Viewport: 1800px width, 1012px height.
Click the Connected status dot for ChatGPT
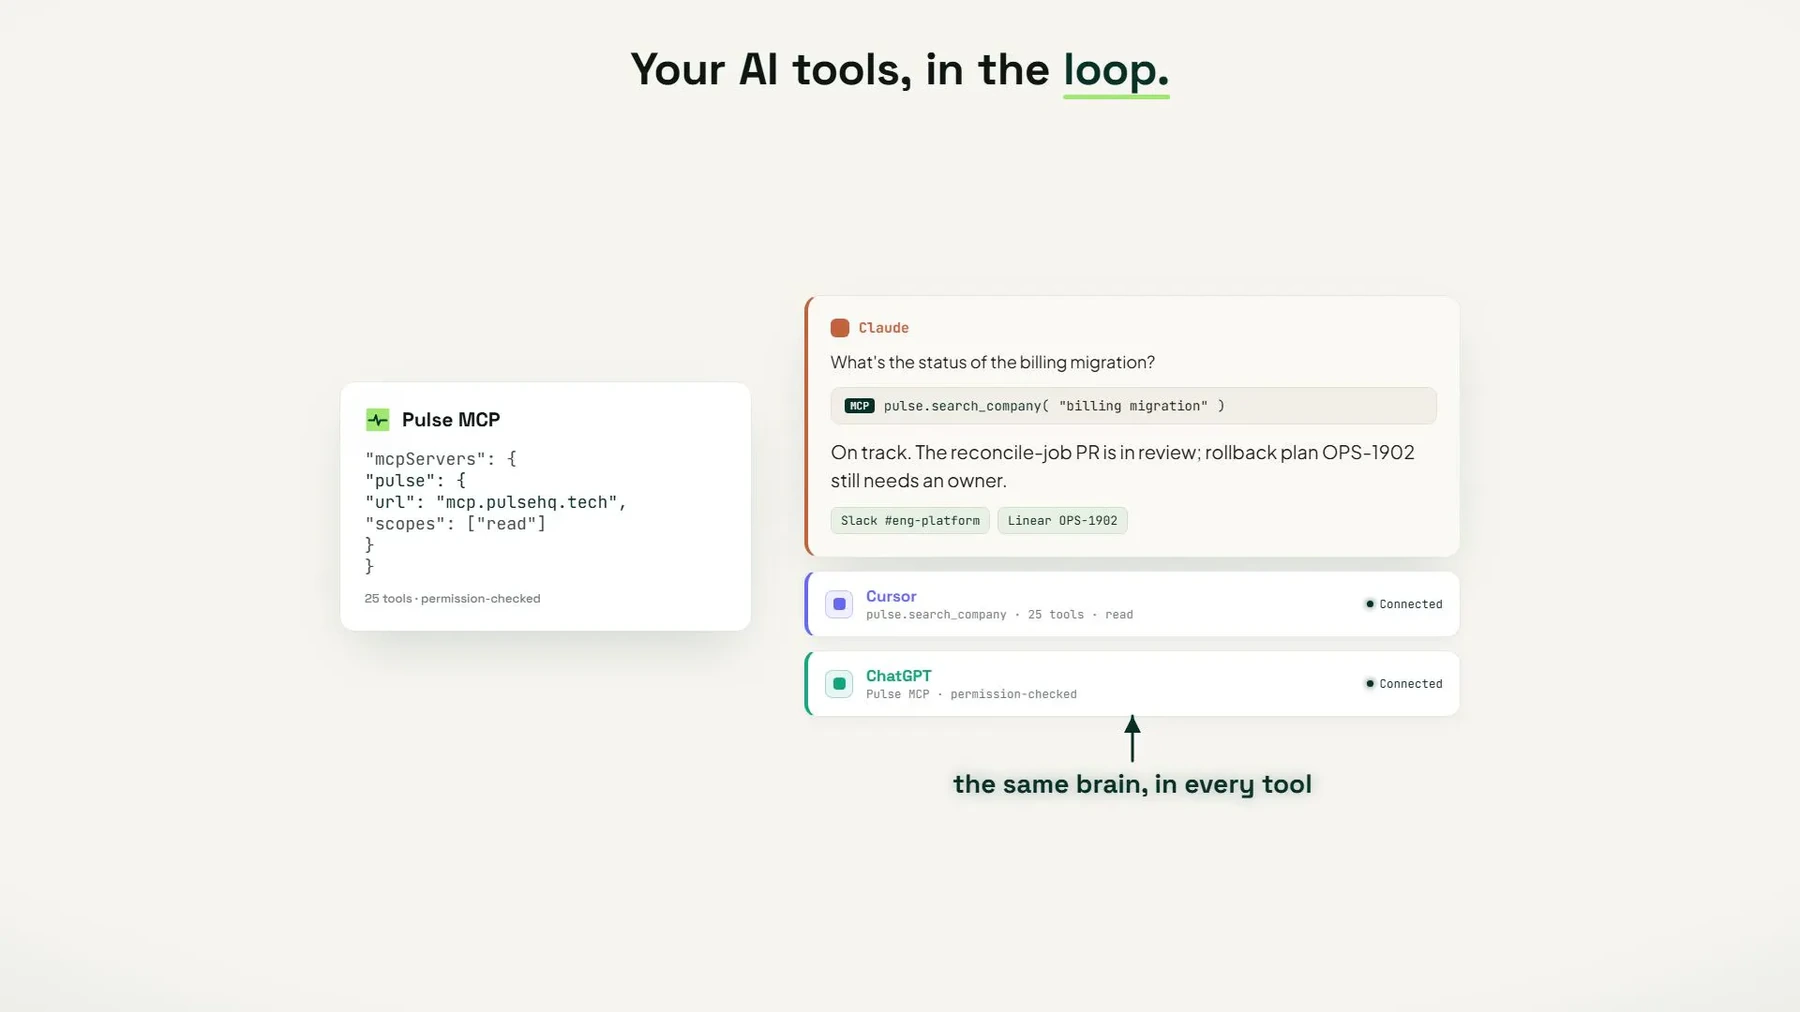point(1370,684)
